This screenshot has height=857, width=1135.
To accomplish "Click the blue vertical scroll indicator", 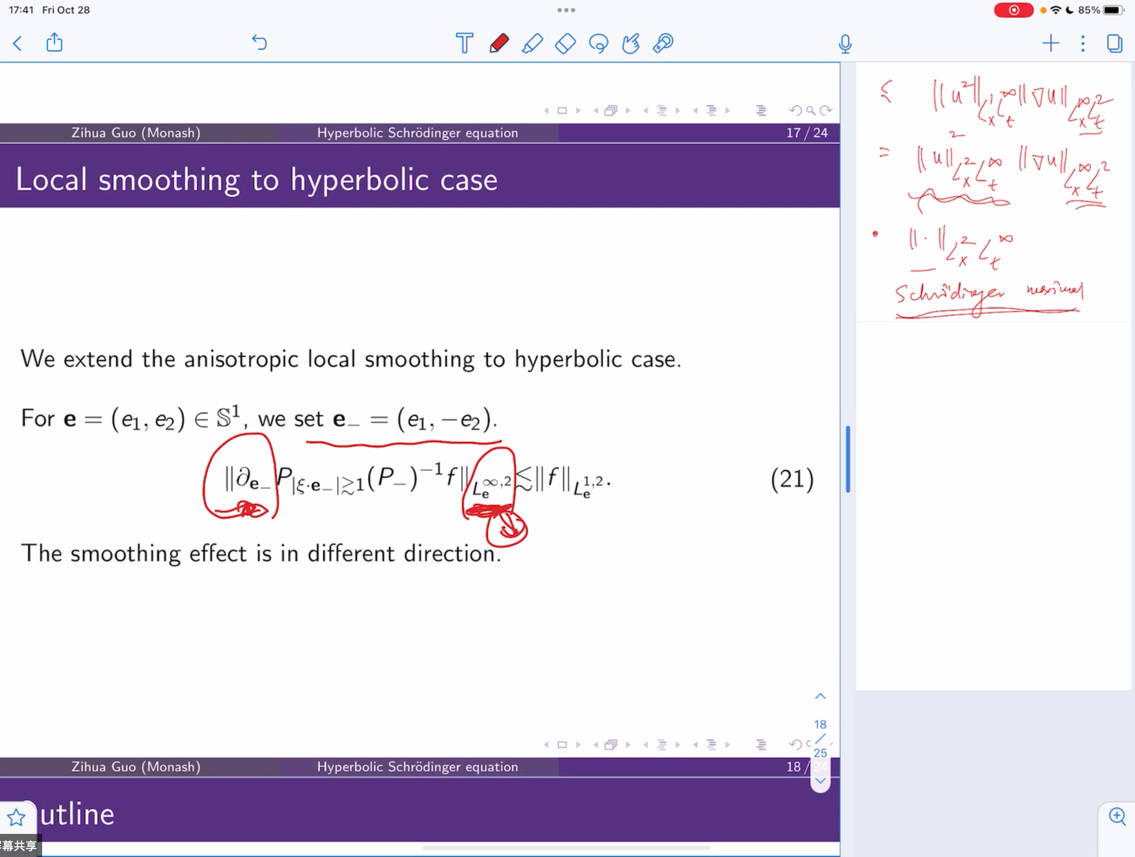I will click(848, 459).
